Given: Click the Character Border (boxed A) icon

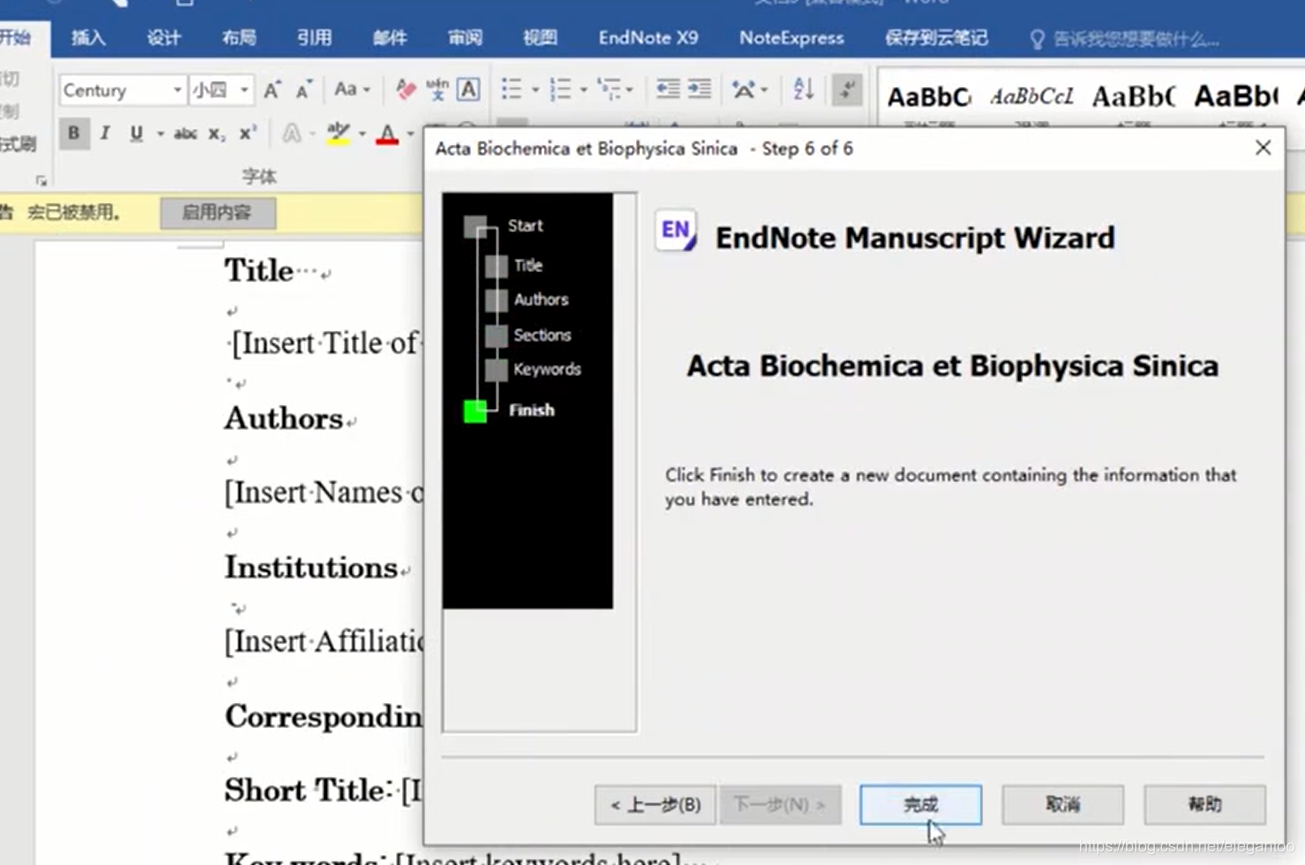Looking at the screenshot, I should point(468,90).
